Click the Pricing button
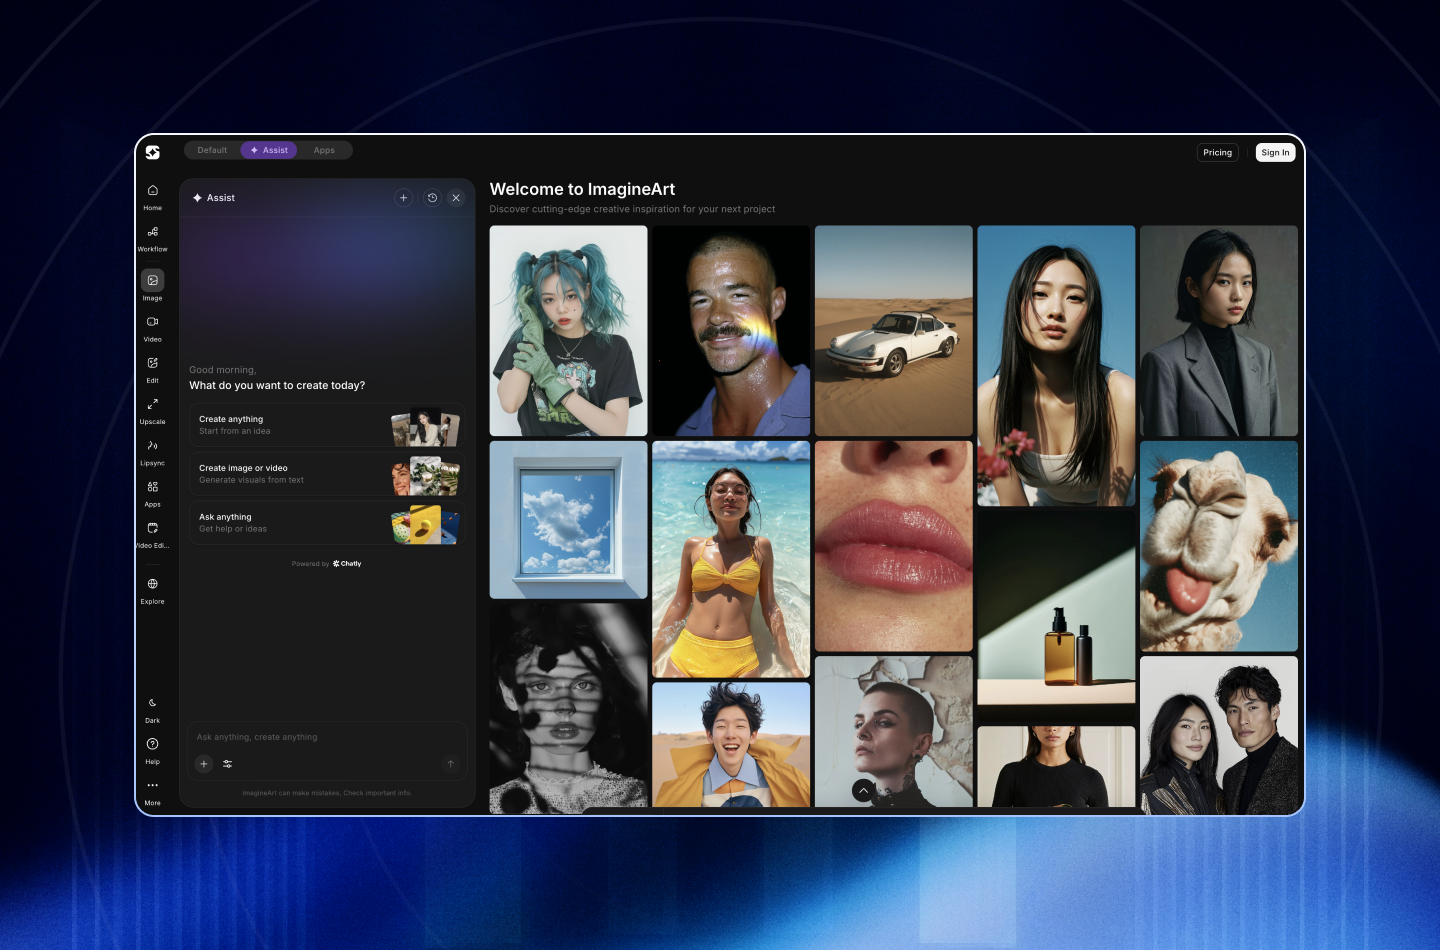 tap(1217, 153)
